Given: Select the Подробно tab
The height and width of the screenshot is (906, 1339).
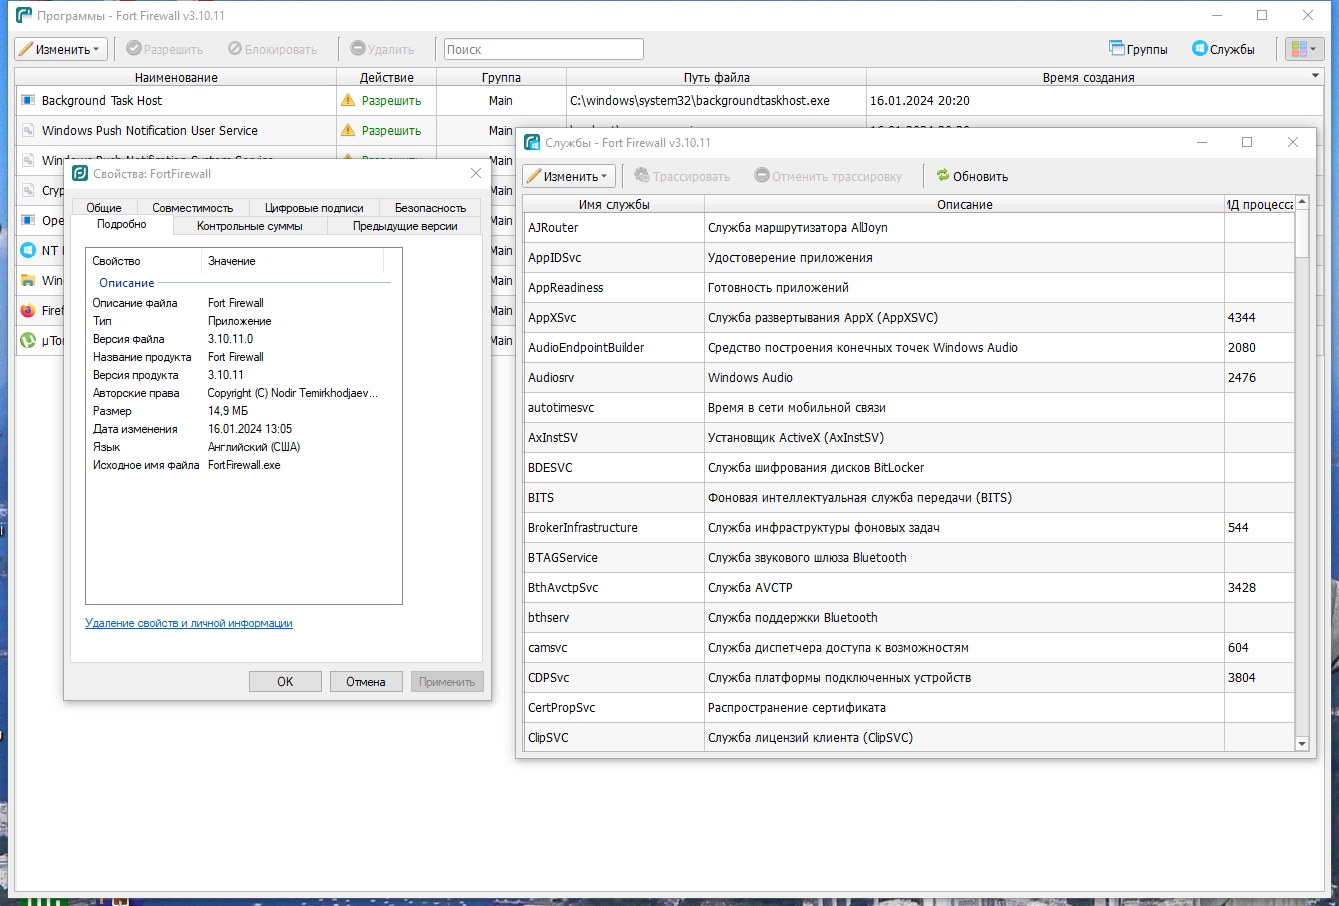Looking at the screenshot, I should click(122, 225).
